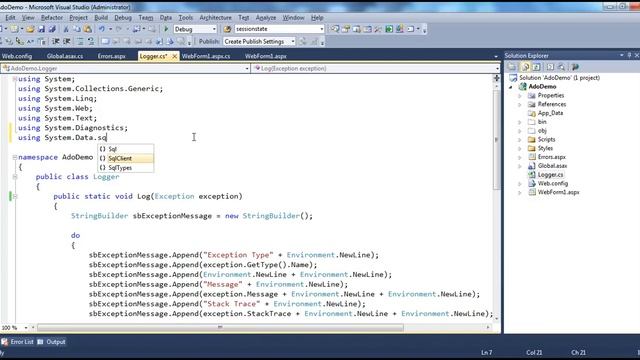Expand the Properties node in Solution Explorer
640x360 pixels.
(520, 96)
